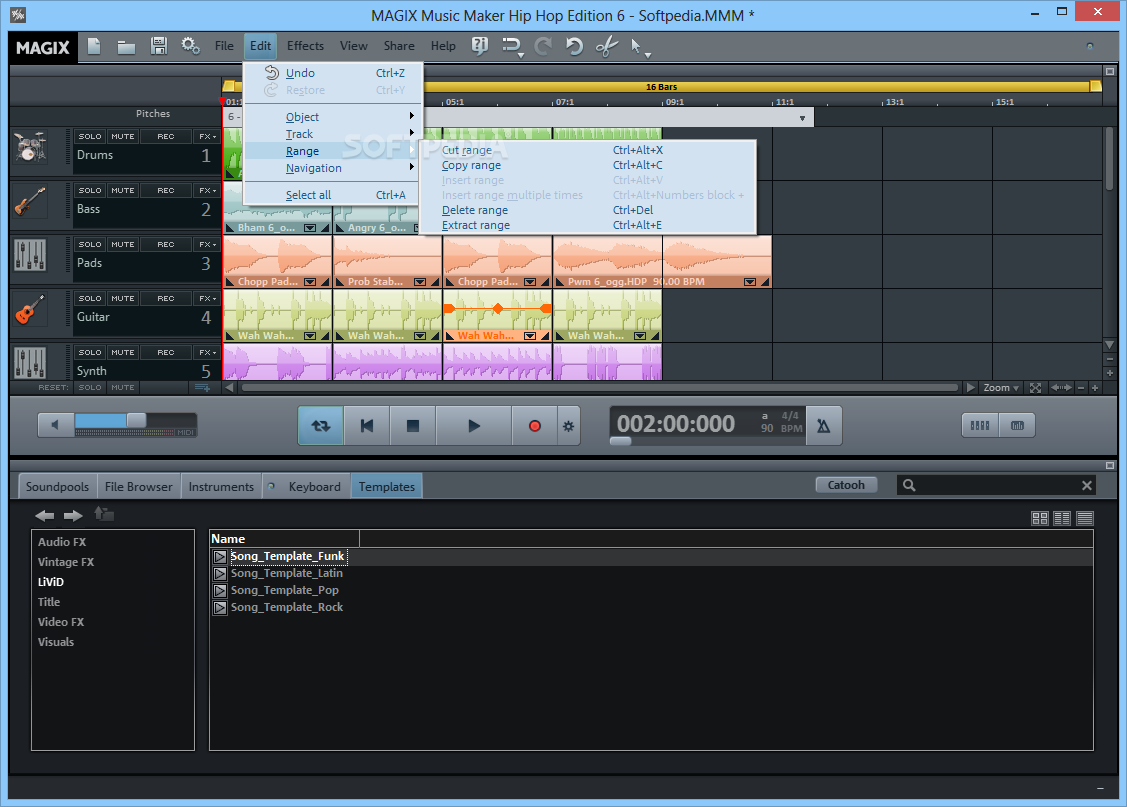Viewport: 1127px width, 807px height.
Task: Switch to detailed list view icon
Action: tap(1085, 518)
